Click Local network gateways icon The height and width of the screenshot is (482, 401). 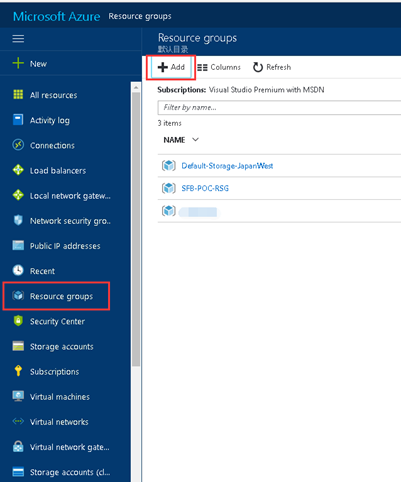18,195
